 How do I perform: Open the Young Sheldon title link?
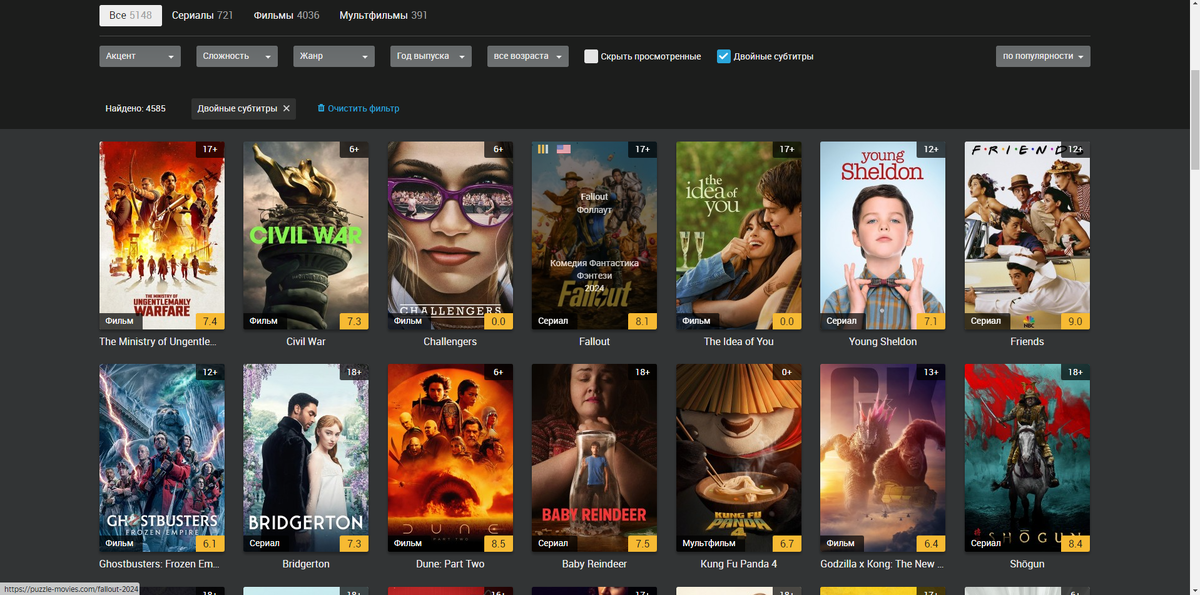[x=883, y=341]
